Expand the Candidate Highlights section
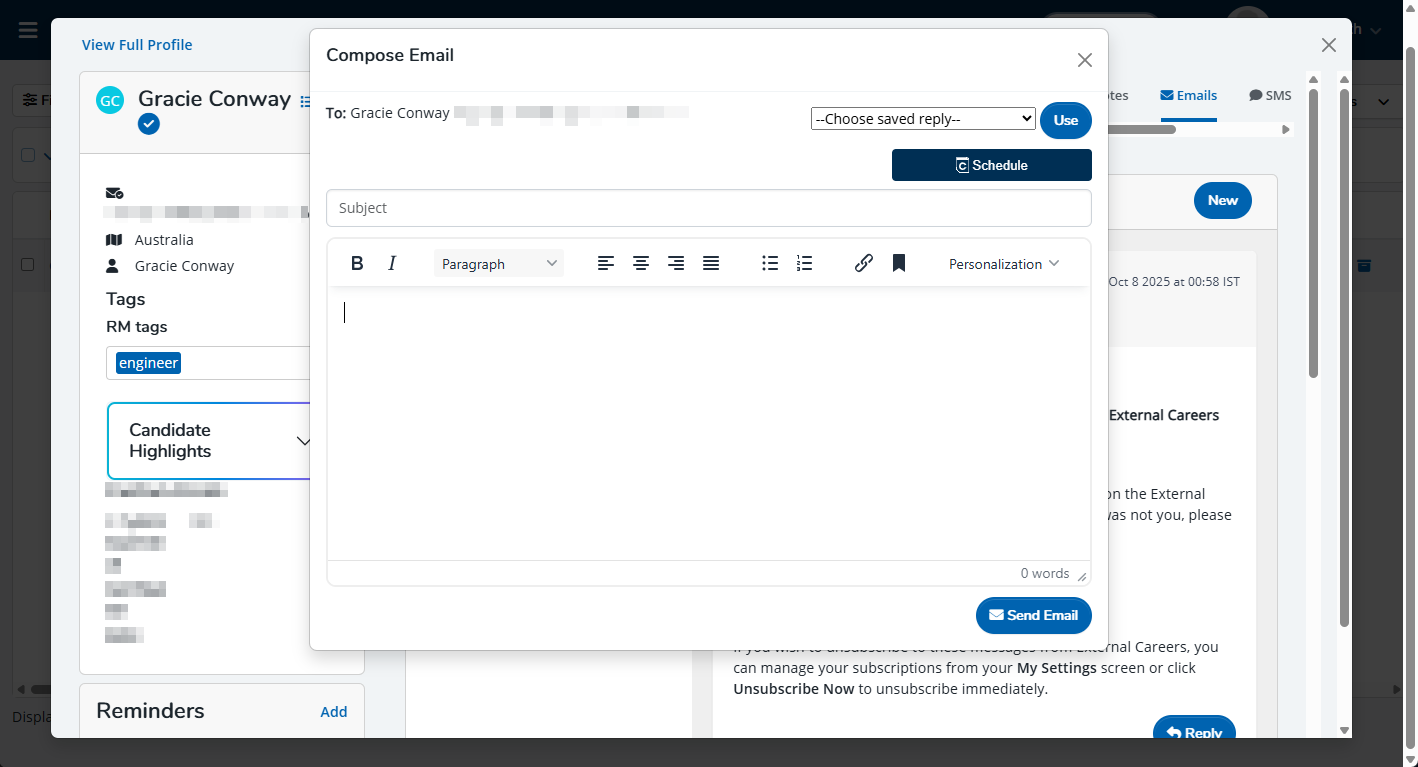 (x=304, y=441)
